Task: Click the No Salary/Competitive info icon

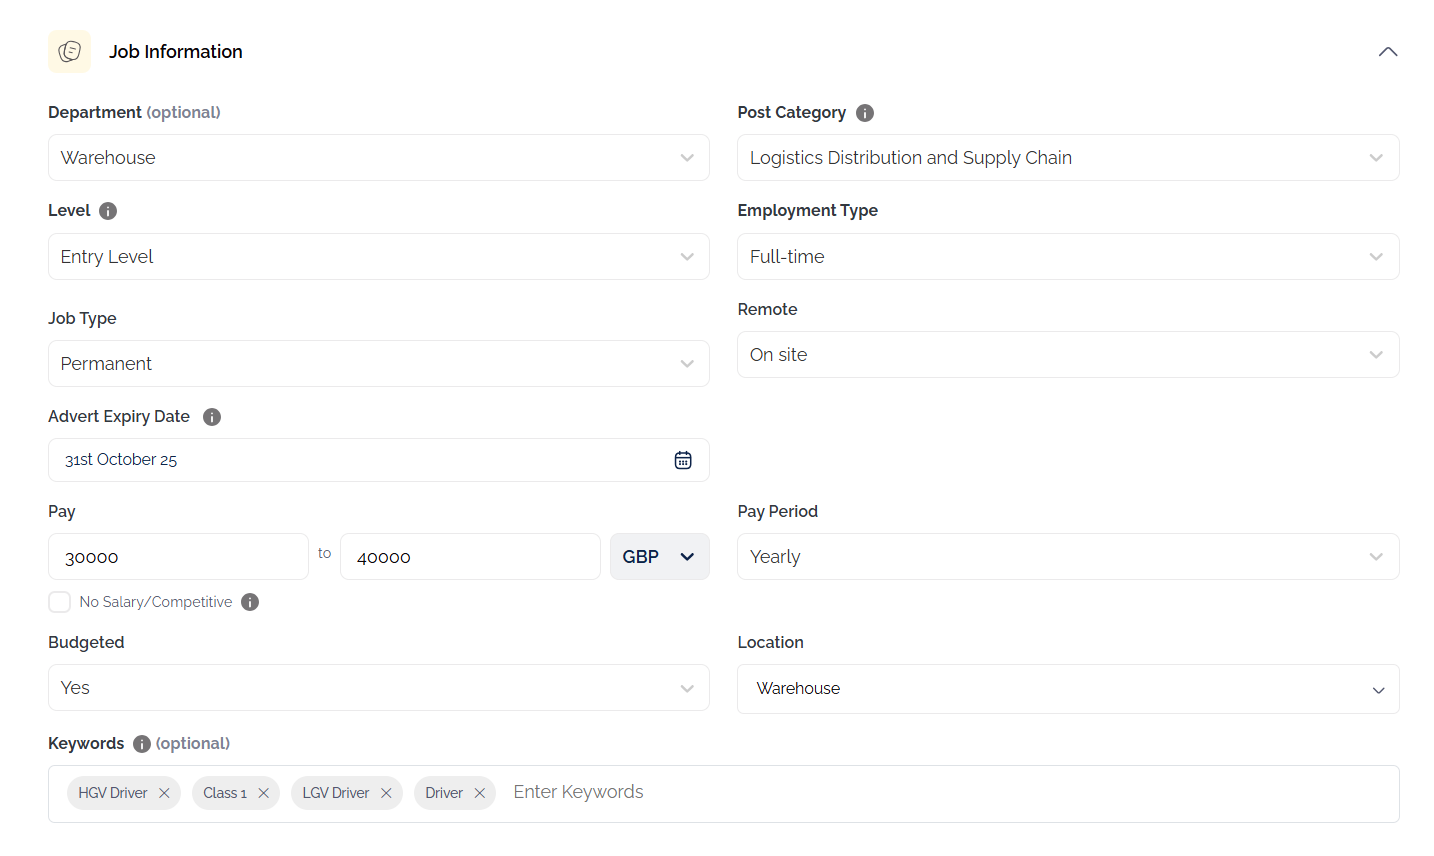Action: coord(250,602)
